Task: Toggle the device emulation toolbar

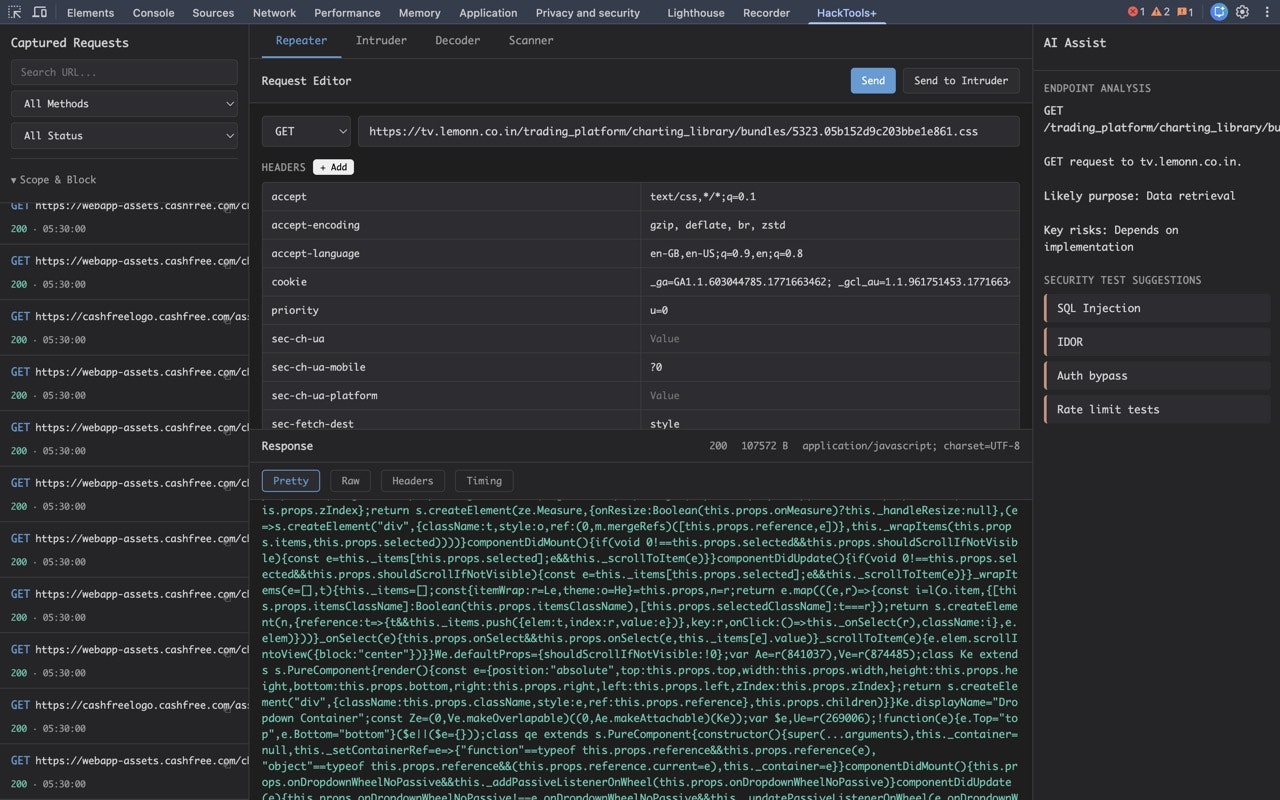Action: (x=38, y=12)
